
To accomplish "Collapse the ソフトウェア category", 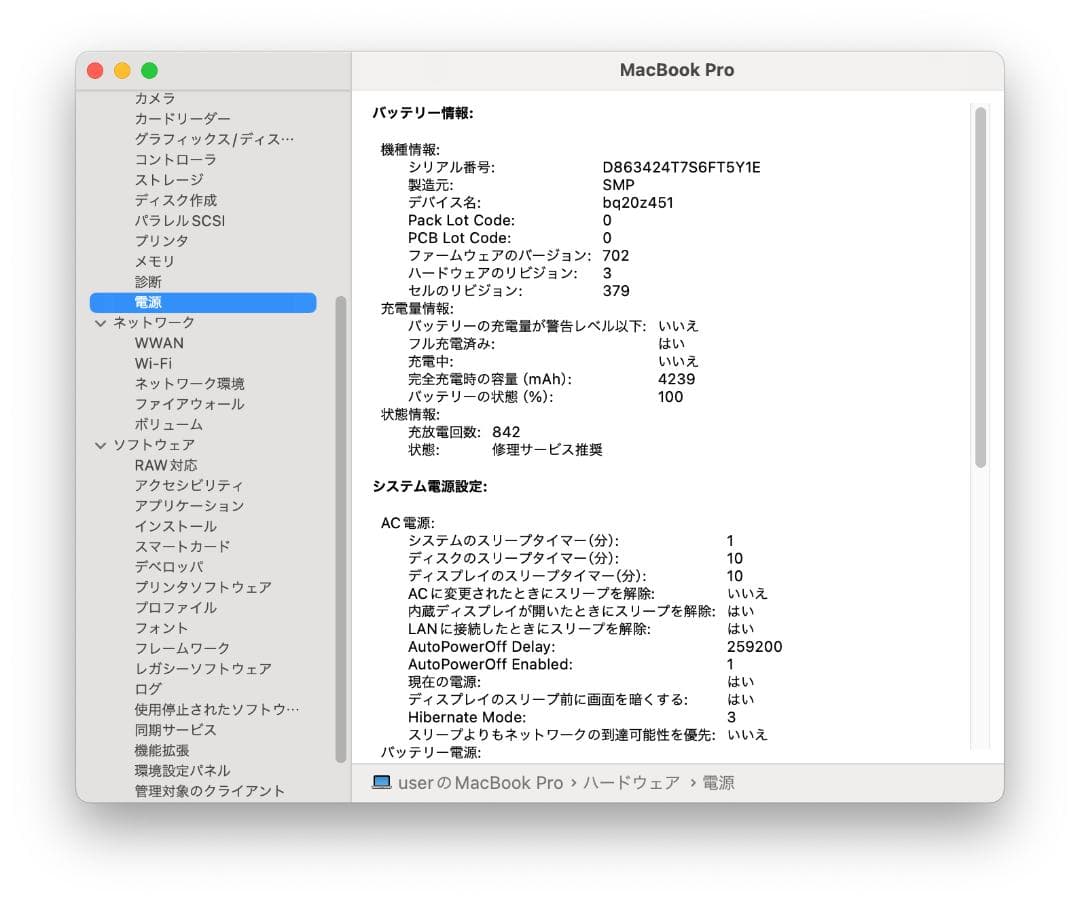I will pos(101,444).
